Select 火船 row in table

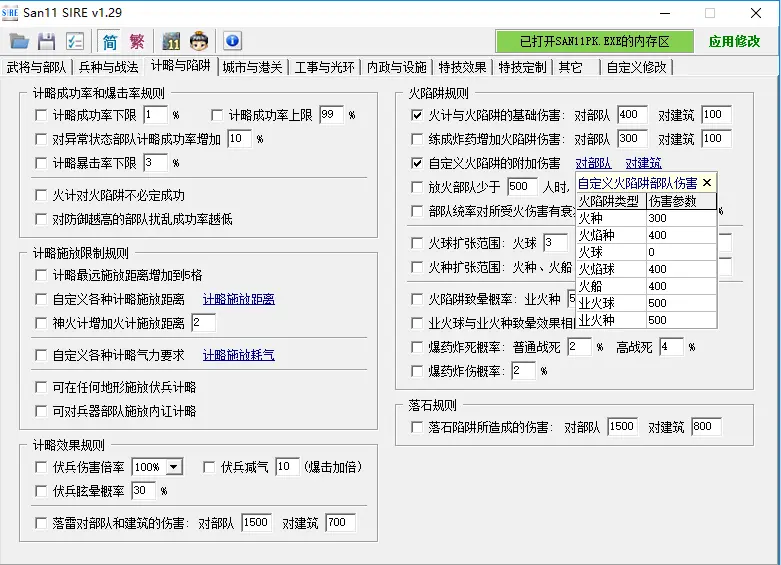(x=647, y=286)
